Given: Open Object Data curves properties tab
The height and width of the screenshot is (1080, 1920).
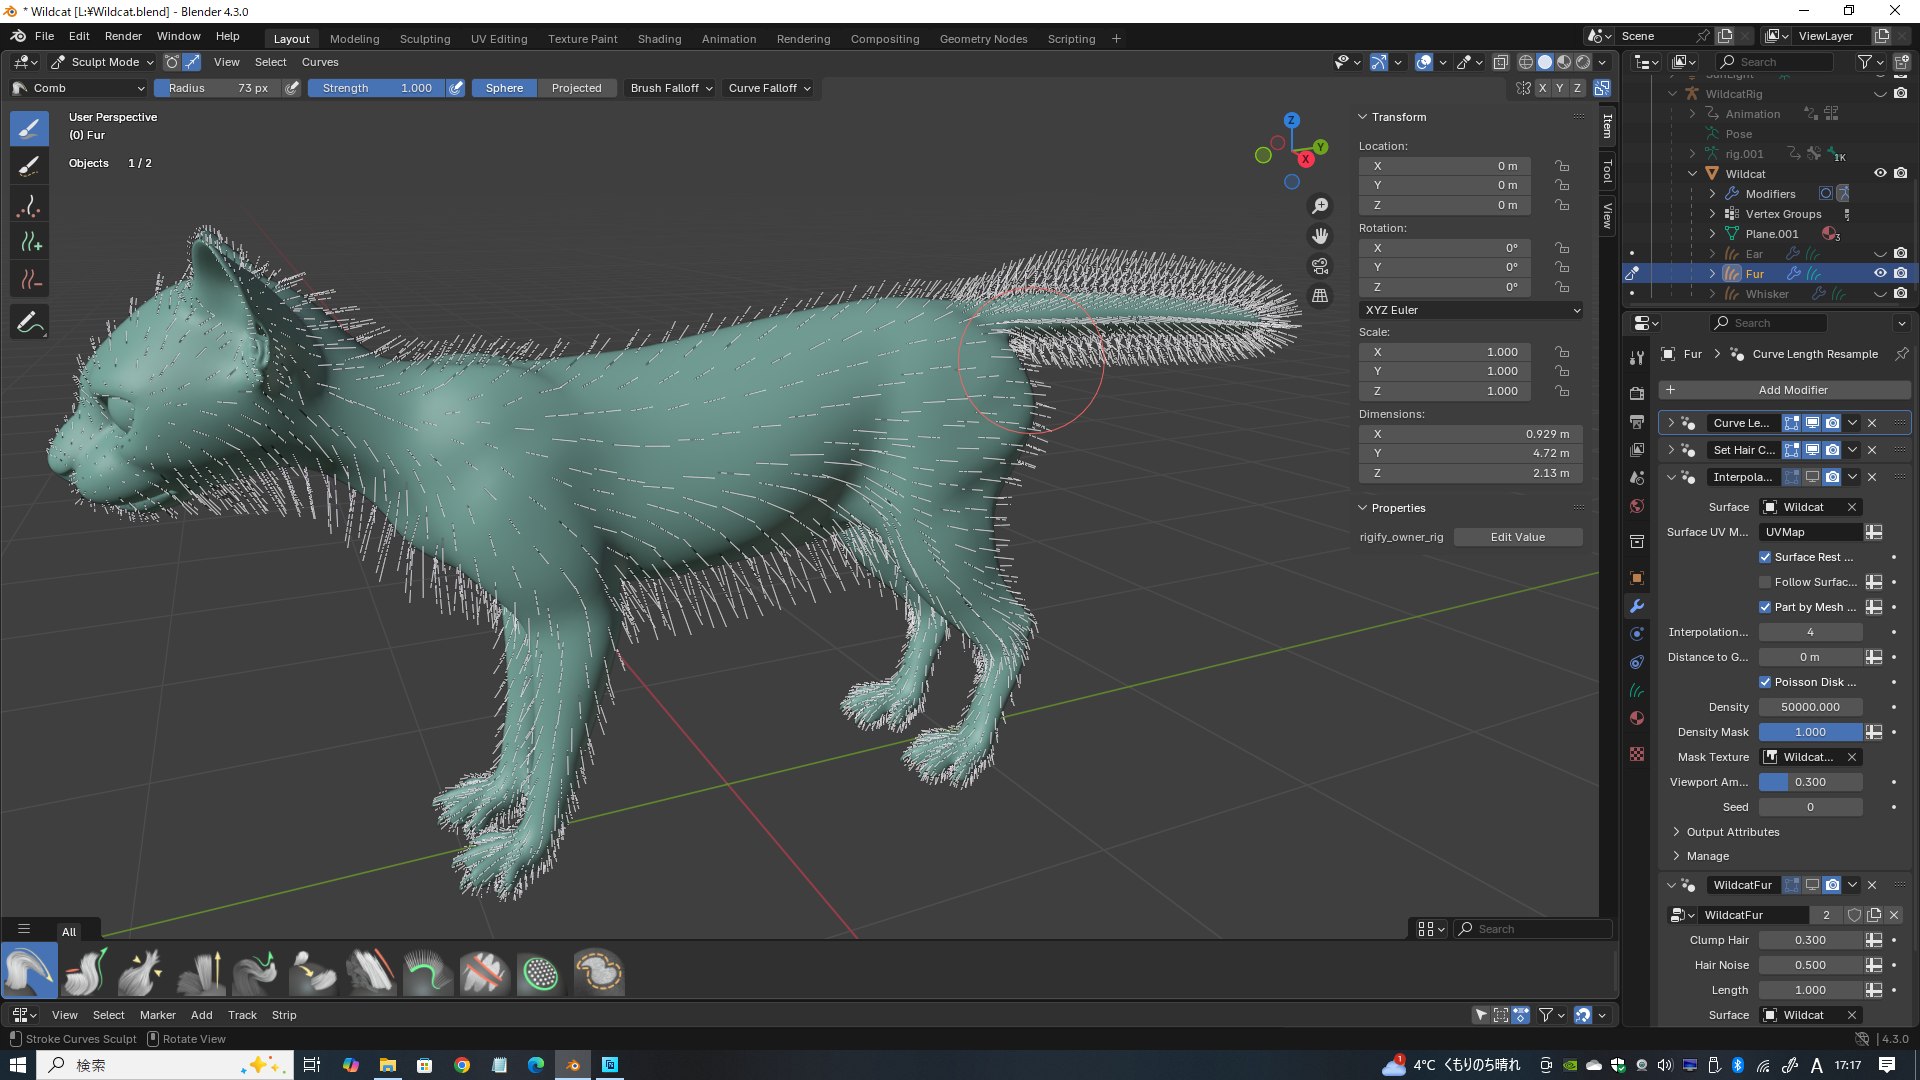Looking at the screenshot, I should coord(1637,690).
